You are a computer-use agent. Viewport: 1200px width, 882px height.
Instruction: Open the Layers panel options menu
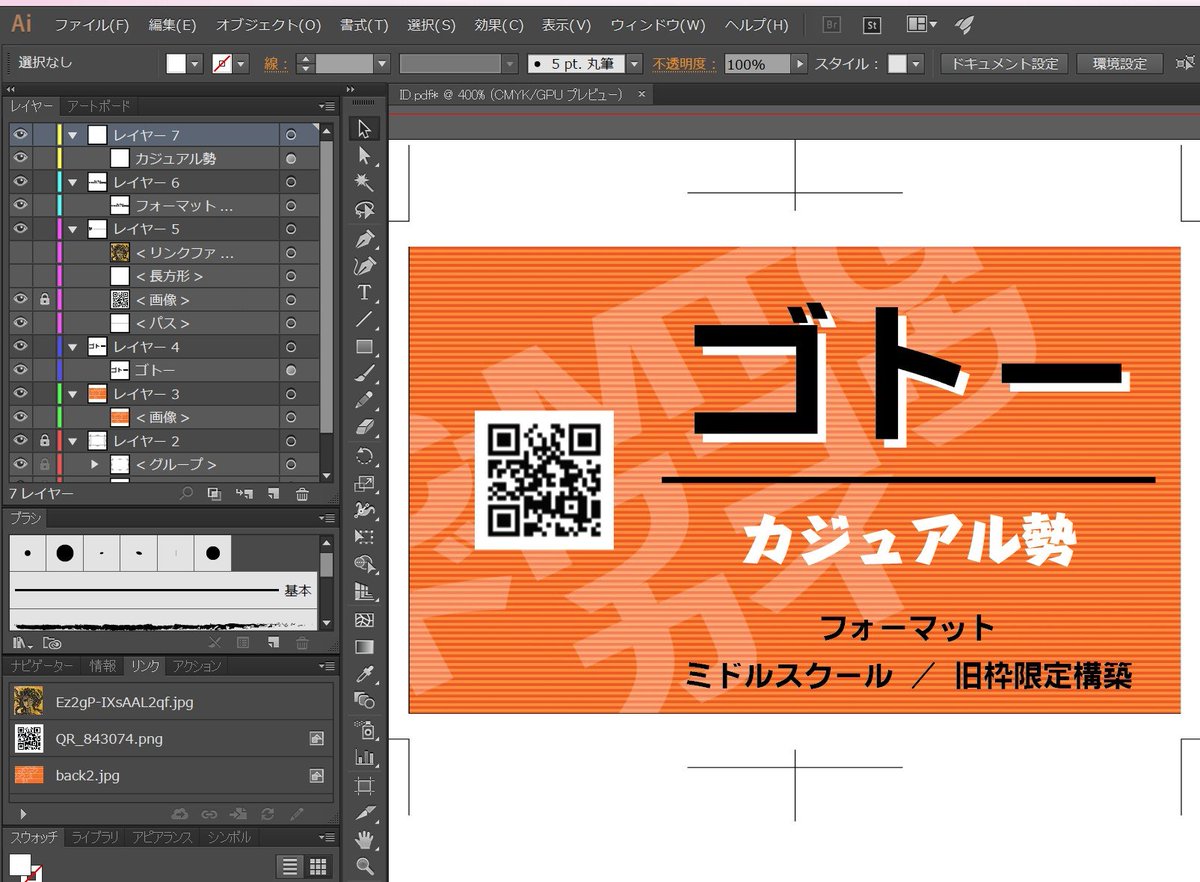[326, 106]
